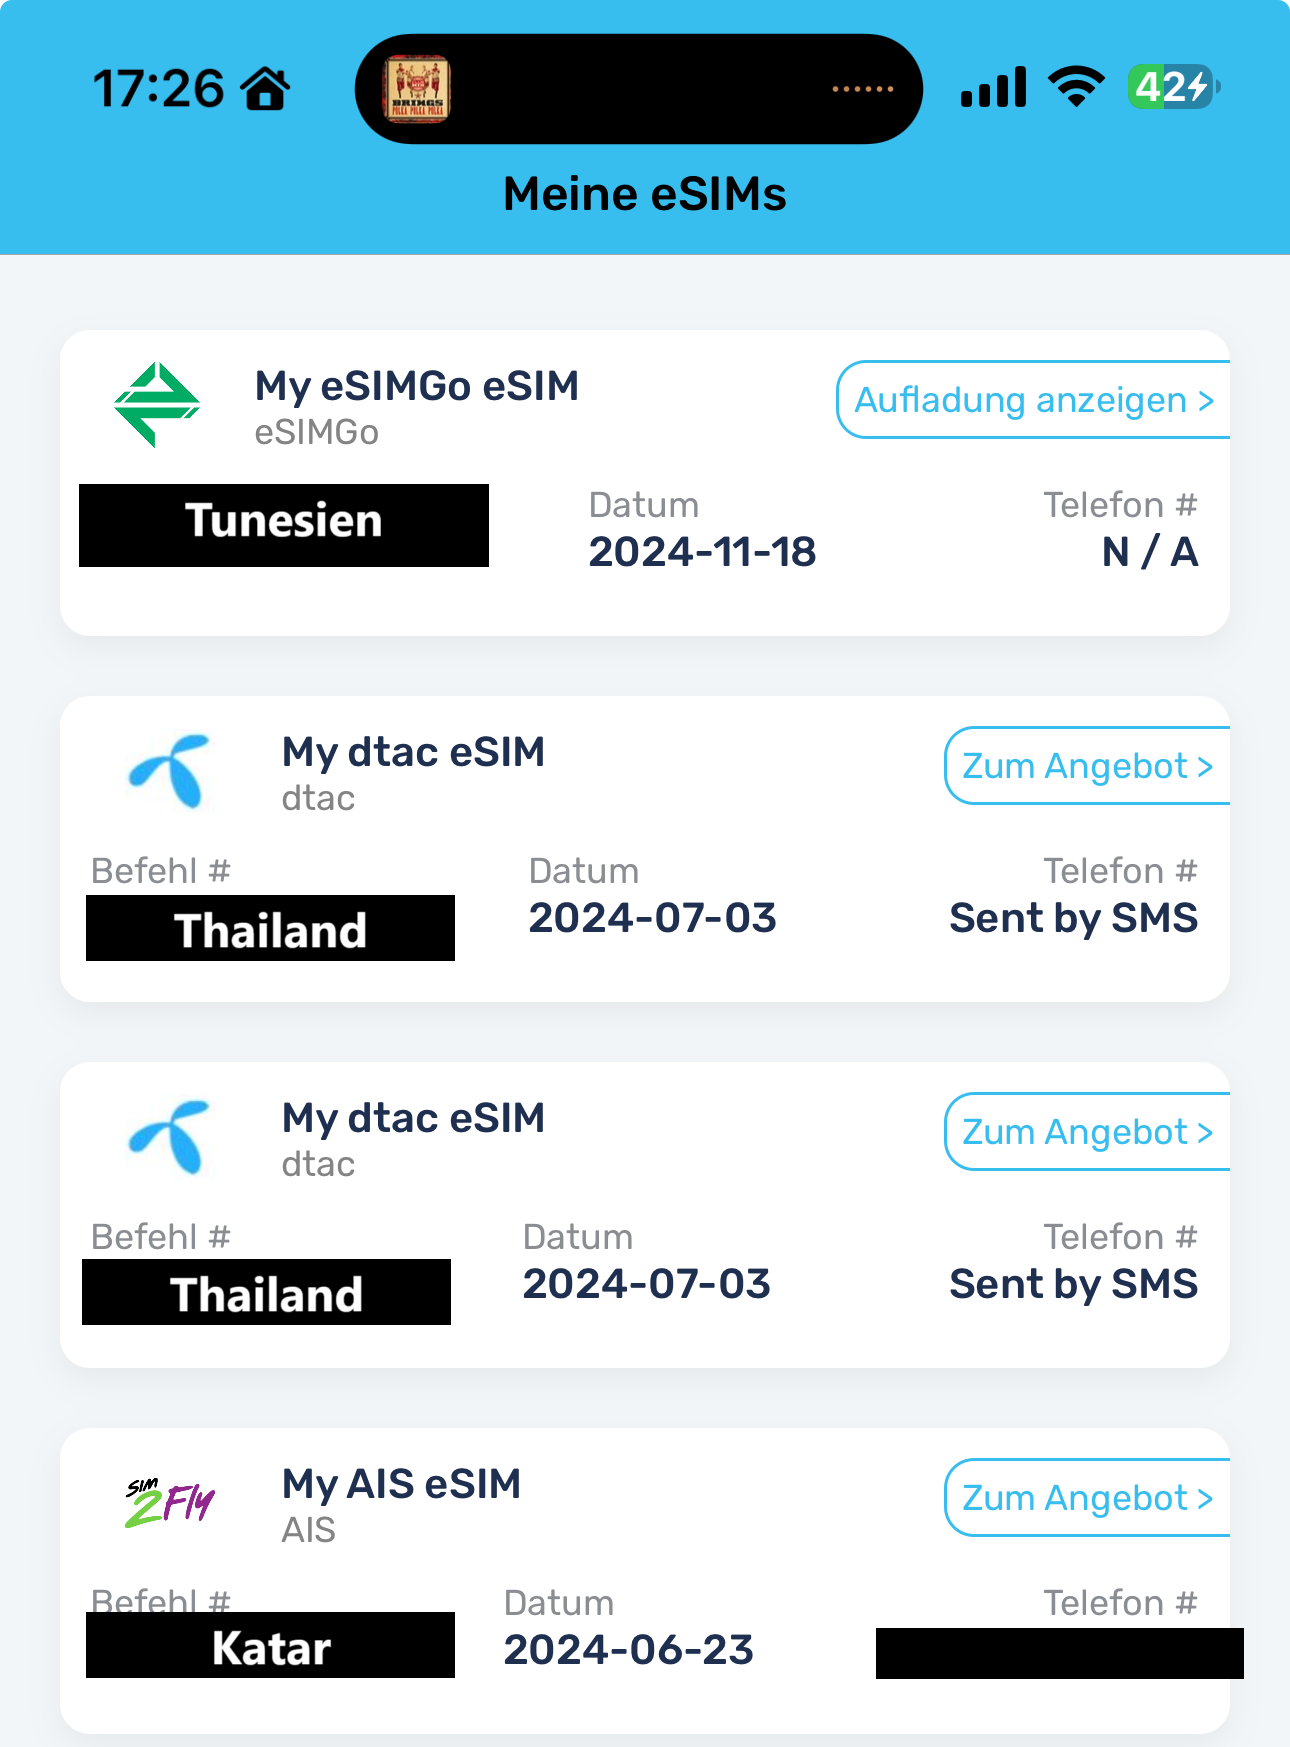Click the home icon beside the clock

click(267, 89)
